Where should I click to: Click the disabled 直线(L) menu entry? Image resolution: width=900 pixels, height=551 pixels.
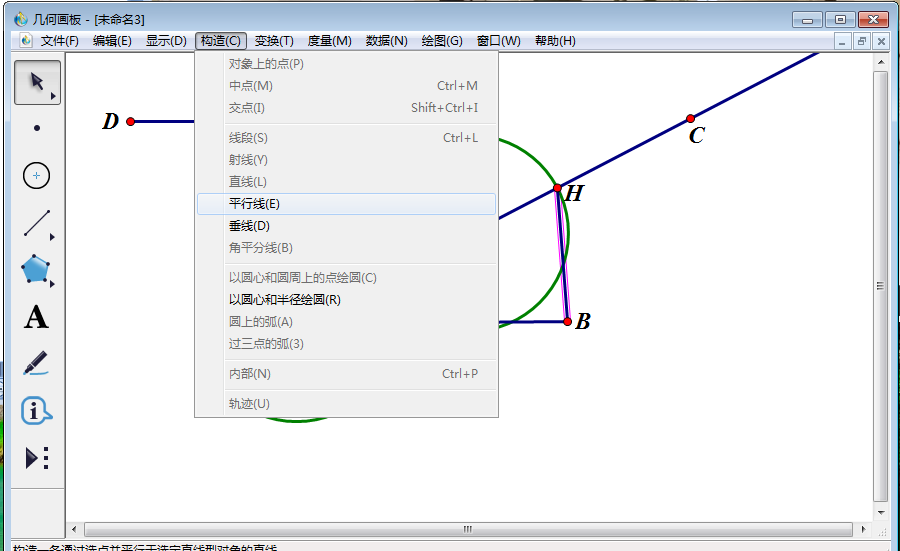346,182
